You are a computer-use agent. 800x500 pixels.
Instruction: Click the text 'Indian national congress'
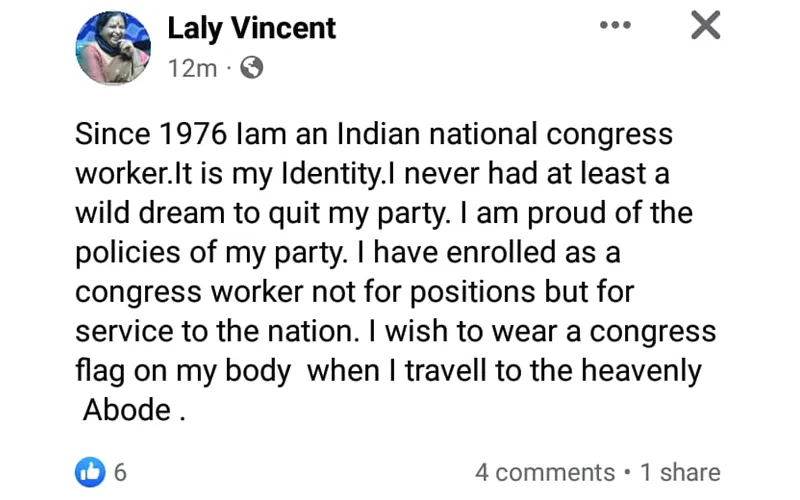(x=505, y=134)
